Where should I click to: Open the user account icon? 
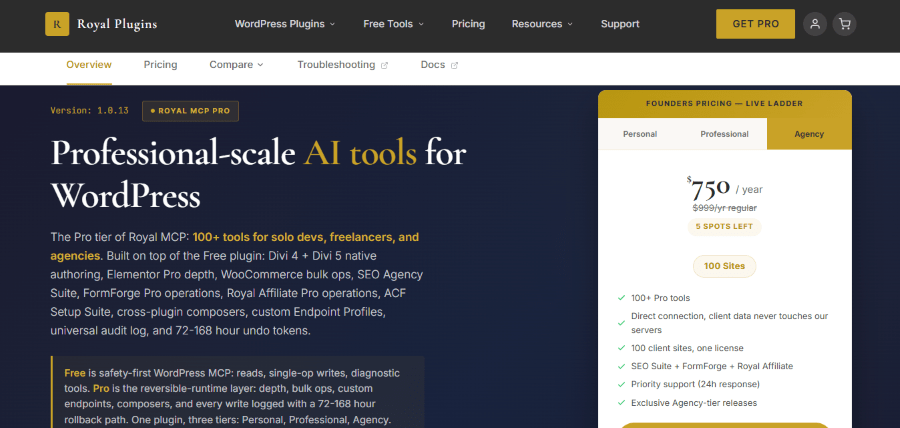(814, 24)
